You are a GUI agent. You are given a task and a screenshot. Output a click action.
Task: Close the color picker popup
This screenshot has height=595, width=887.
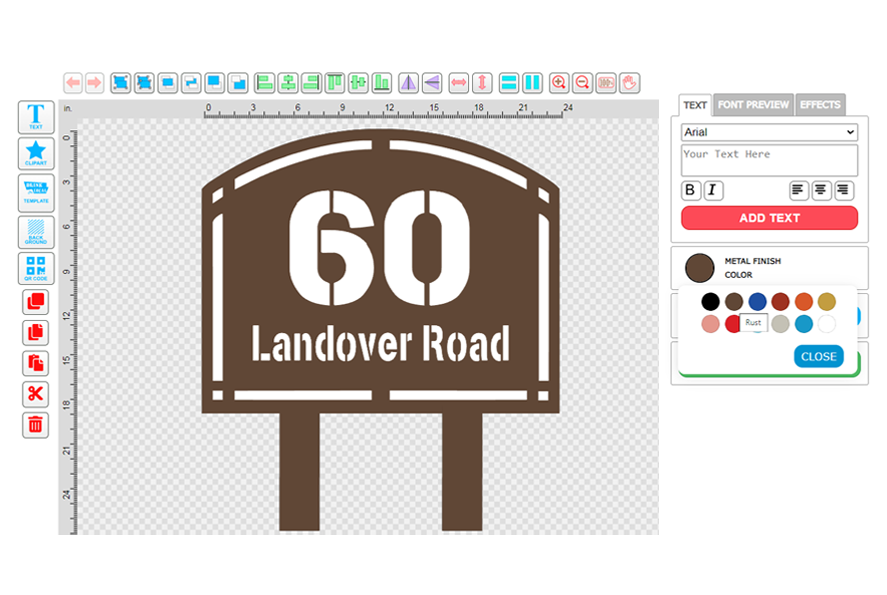[x=818, y=357]
